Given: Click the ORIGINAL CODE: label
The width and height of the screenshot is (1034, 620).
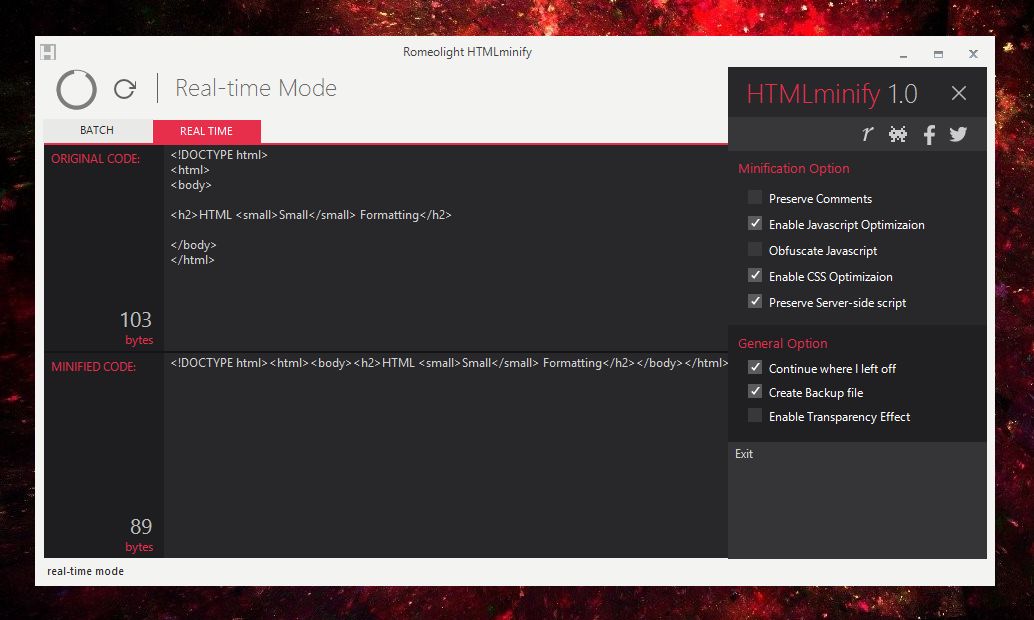Looking at the screenshot, I should 96,159.
